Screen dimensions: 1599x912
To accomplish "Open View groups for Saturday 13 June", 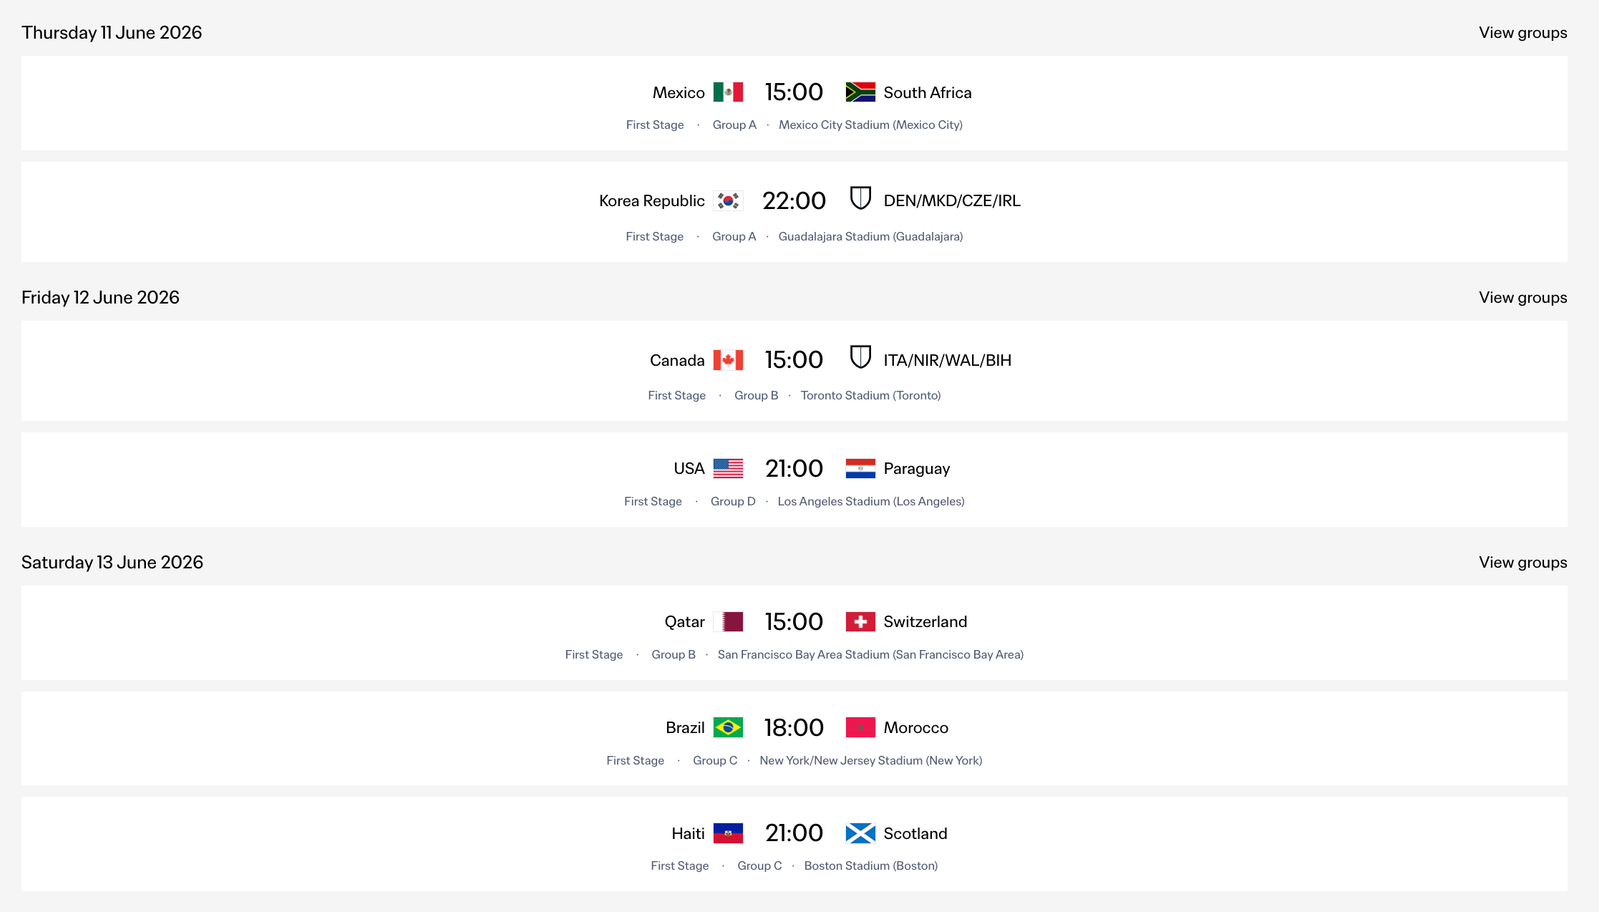I will (1522, 563).
